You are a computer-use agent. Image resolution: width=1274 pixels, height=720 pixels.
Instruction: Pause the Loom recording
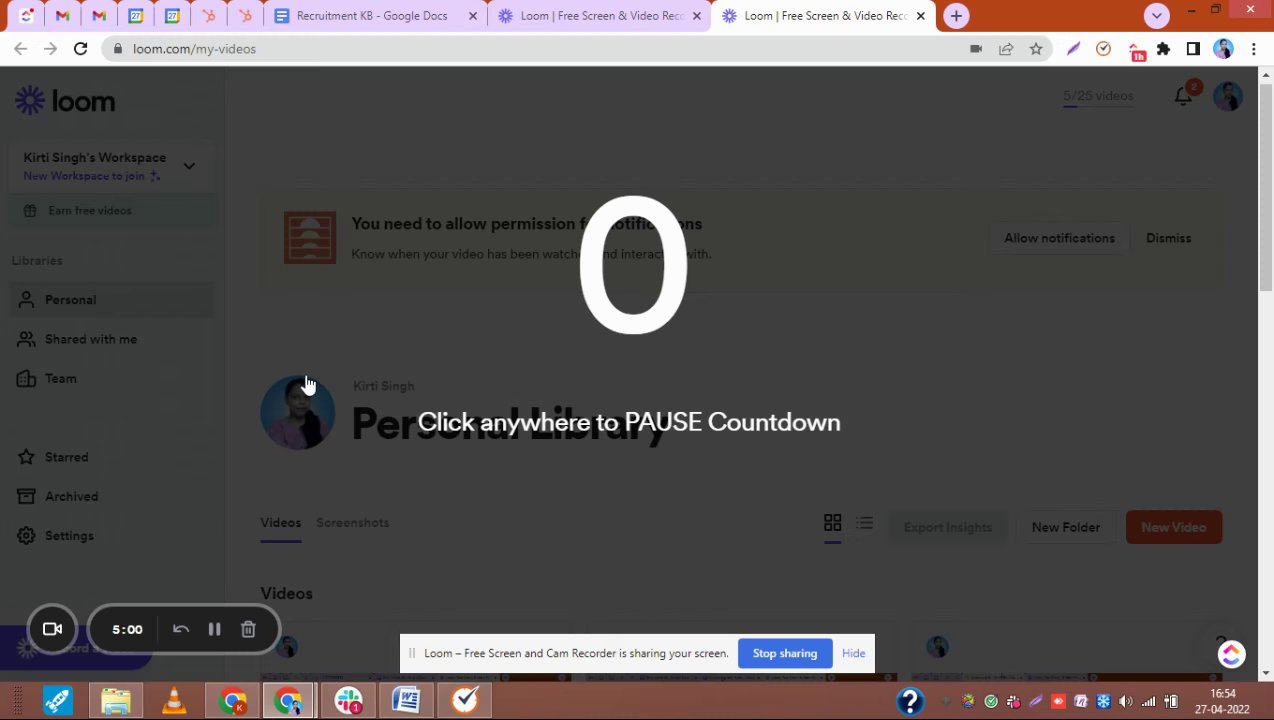tap(214, 629)
